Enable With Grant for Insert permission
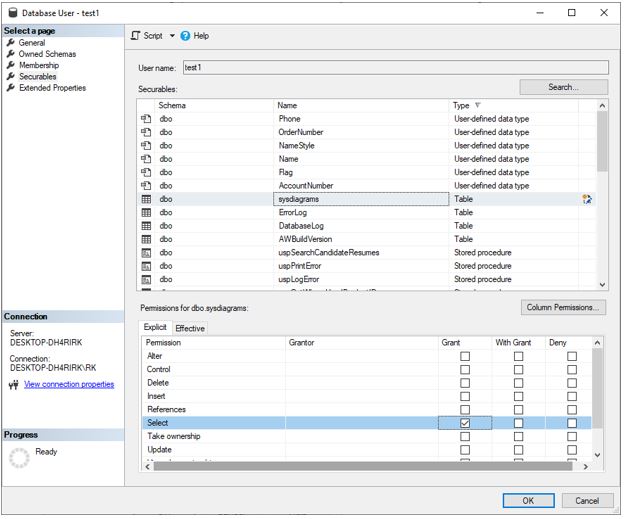 518,396
